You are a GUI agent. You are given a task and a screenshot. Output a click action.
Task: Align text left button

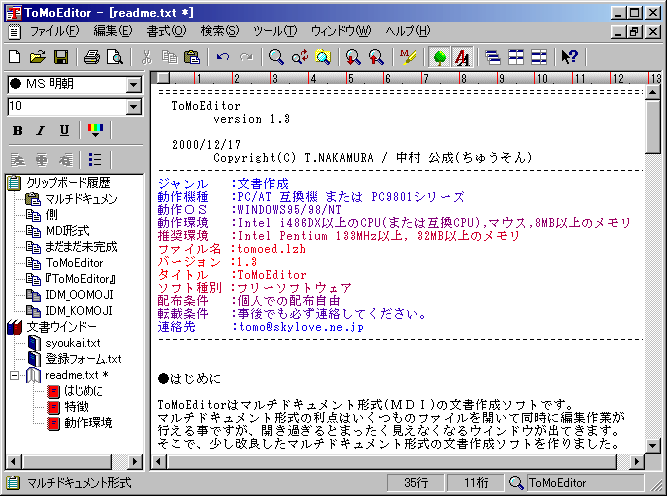click(x=17, y=160)
